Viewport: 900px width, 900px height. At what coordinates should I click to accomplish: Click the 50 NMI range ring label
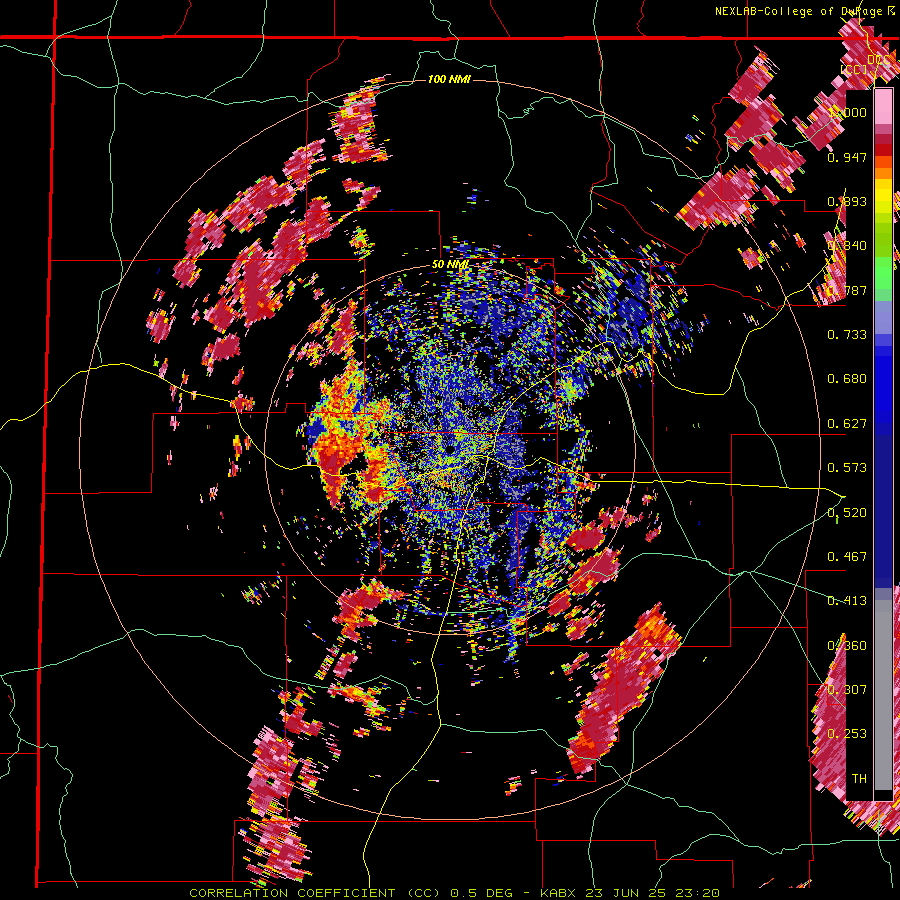pyautogui.click(x=450, y=265)
